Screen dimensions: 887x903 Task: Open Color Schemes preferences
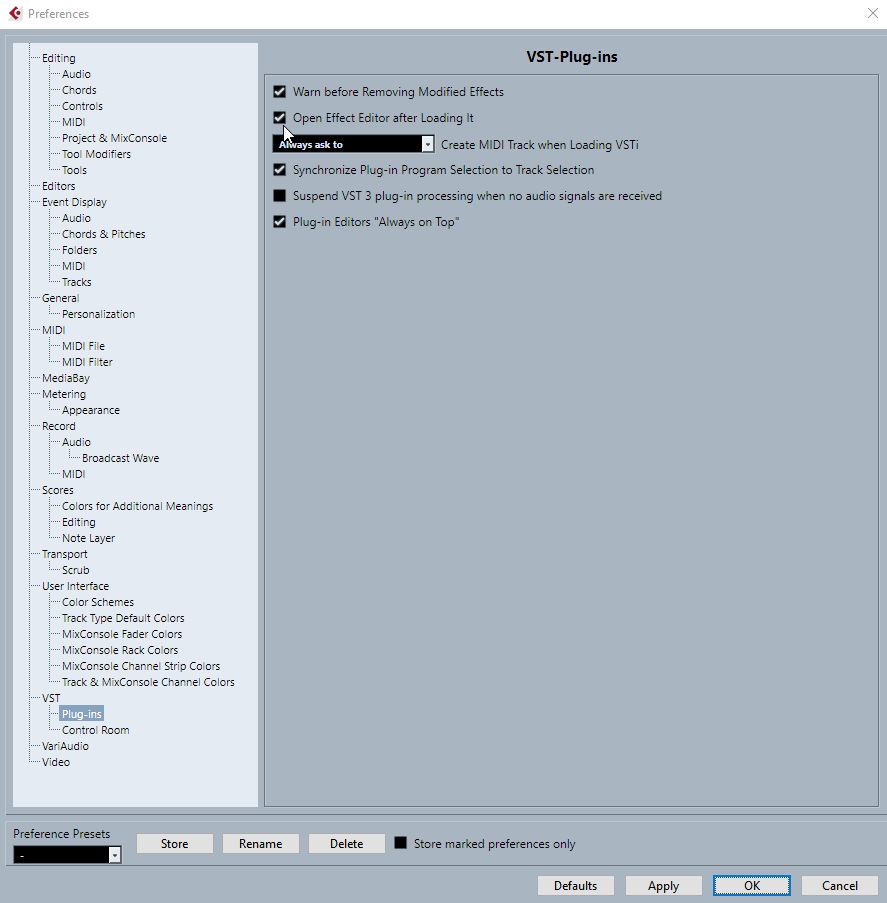coord(98,602)
